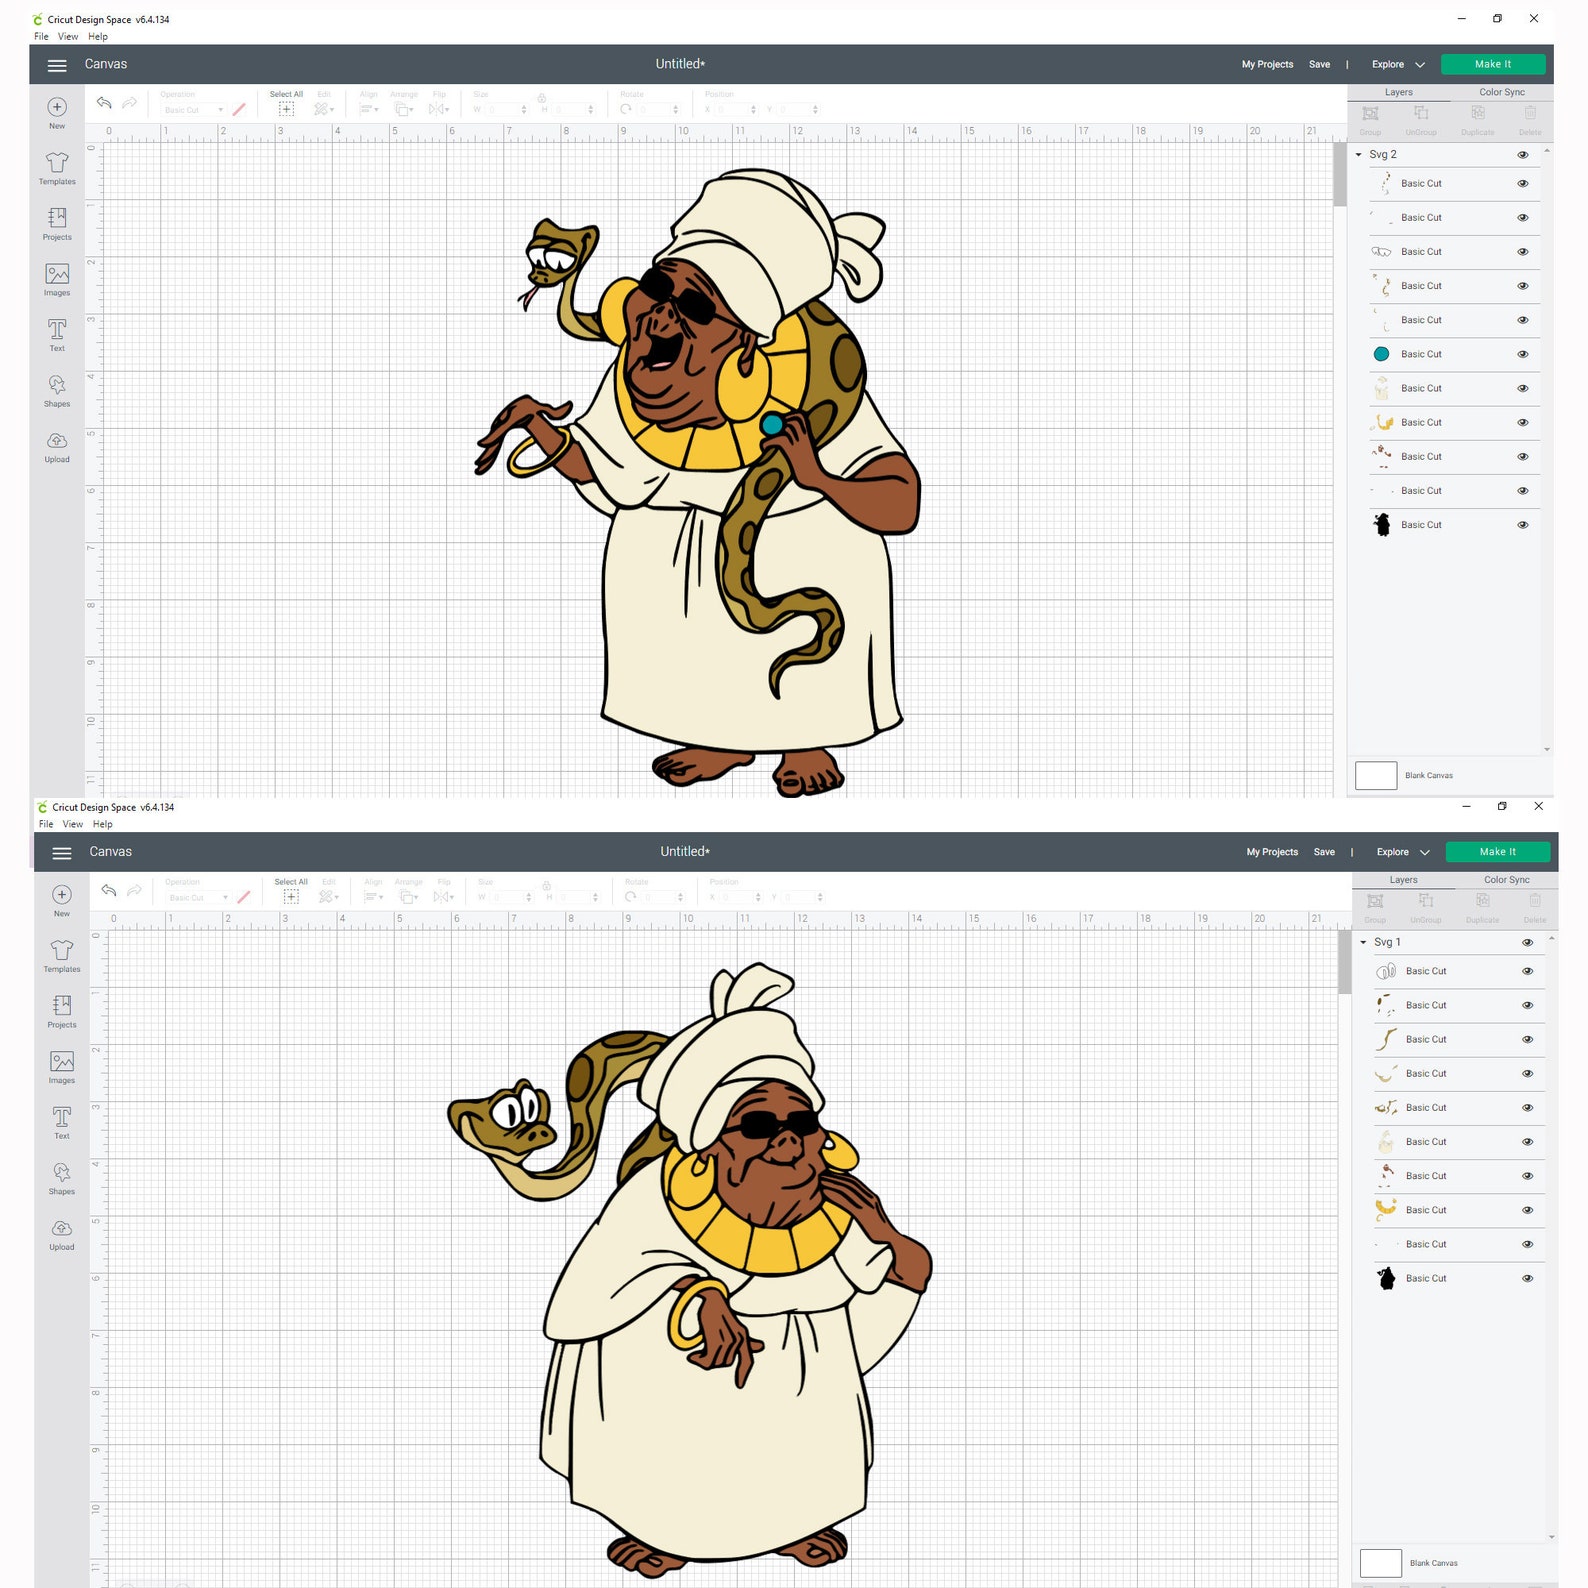1588x1588 pixels.
Task: Open the Operation dropdown in the Svg 1 window
Action: (x=198, y=898)
